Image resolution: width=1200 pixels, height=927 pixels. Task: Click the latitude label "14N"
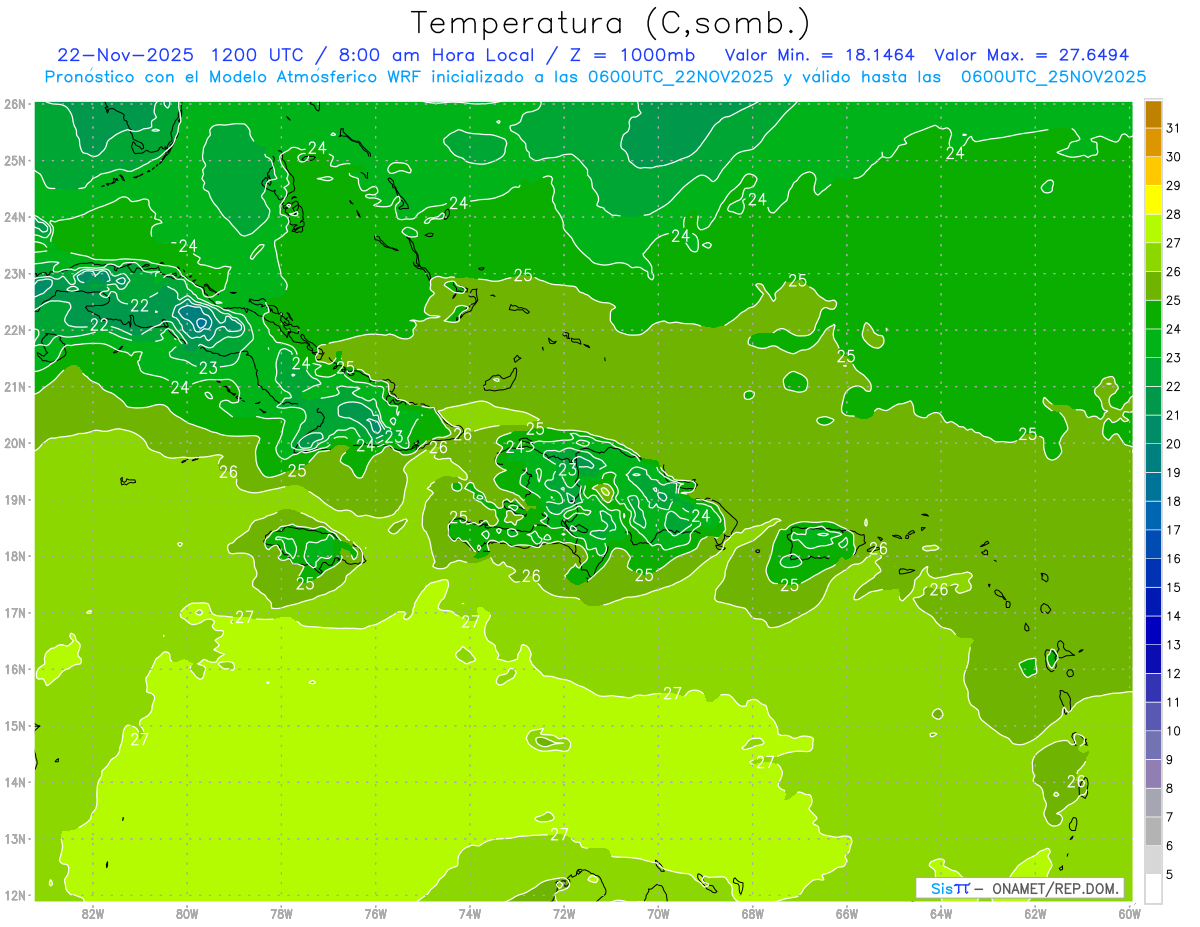coord(15,782)
